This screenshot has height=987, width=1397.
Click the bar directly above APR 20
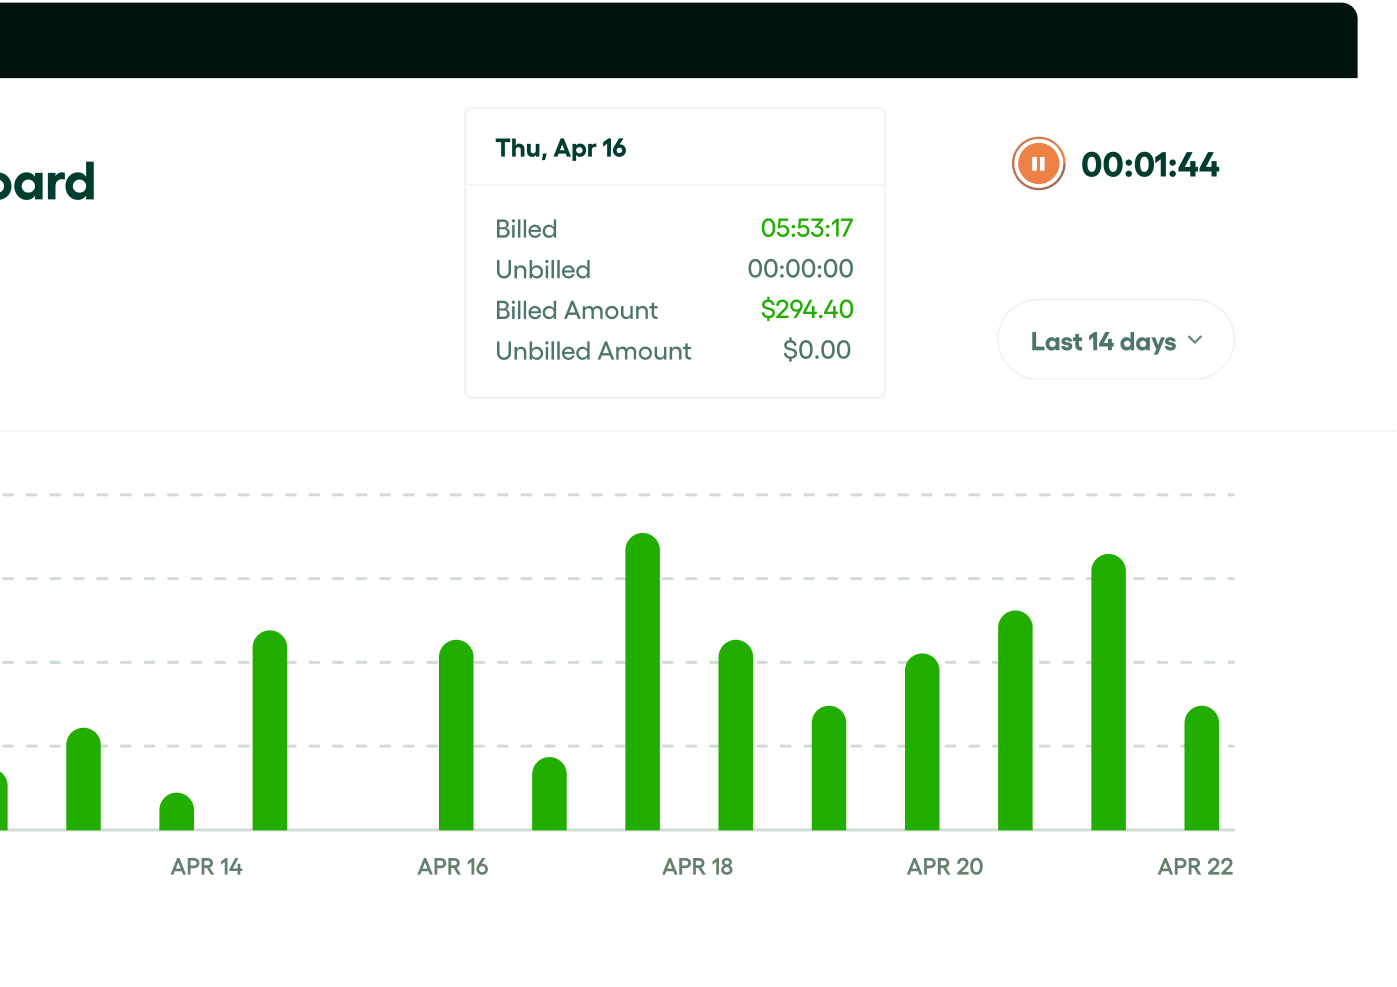pyautogui.click(x=922, y=742)
